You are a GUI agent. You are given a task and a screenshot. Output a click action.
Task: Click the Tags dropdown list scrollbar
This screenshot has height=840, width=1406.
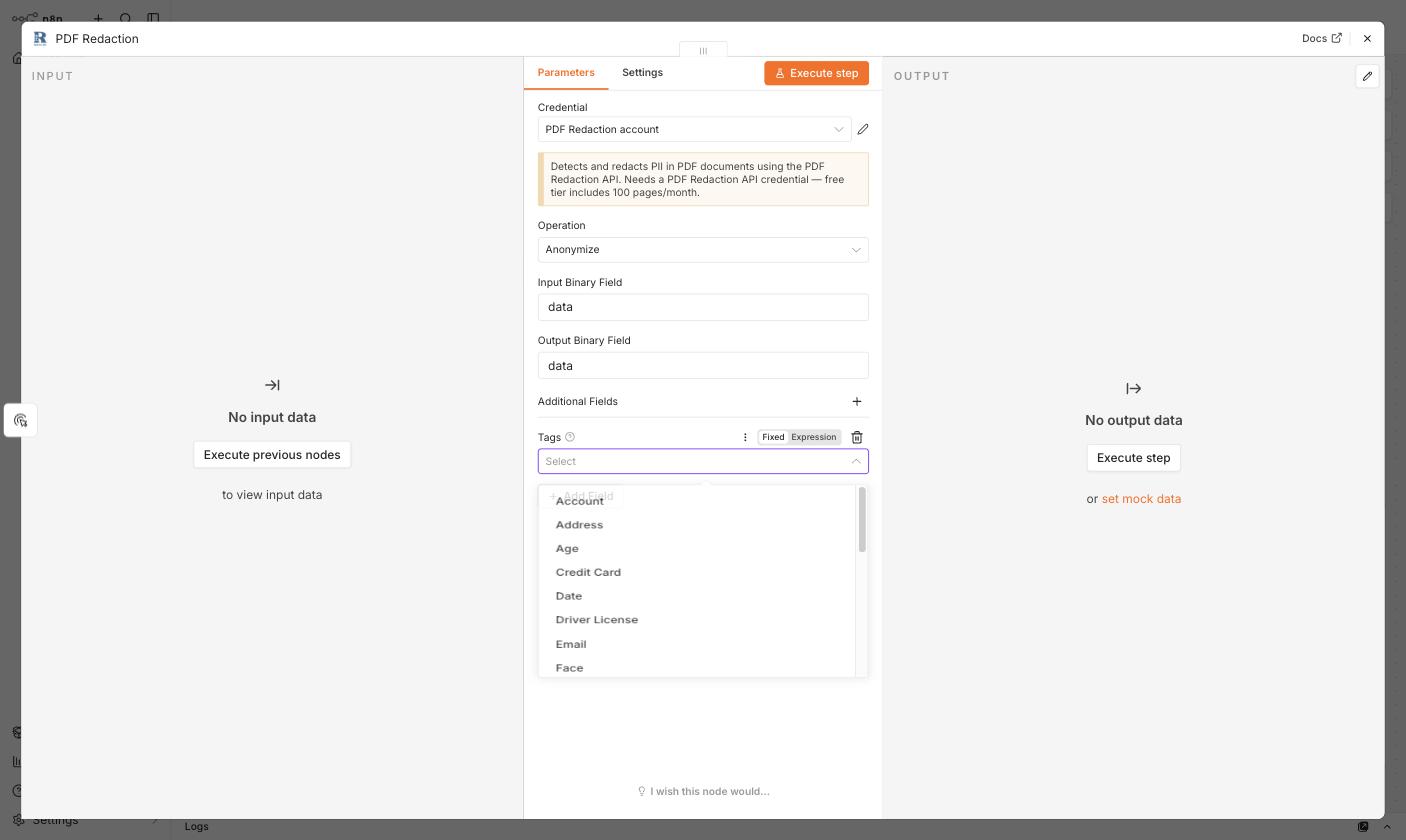pos(862,520)
